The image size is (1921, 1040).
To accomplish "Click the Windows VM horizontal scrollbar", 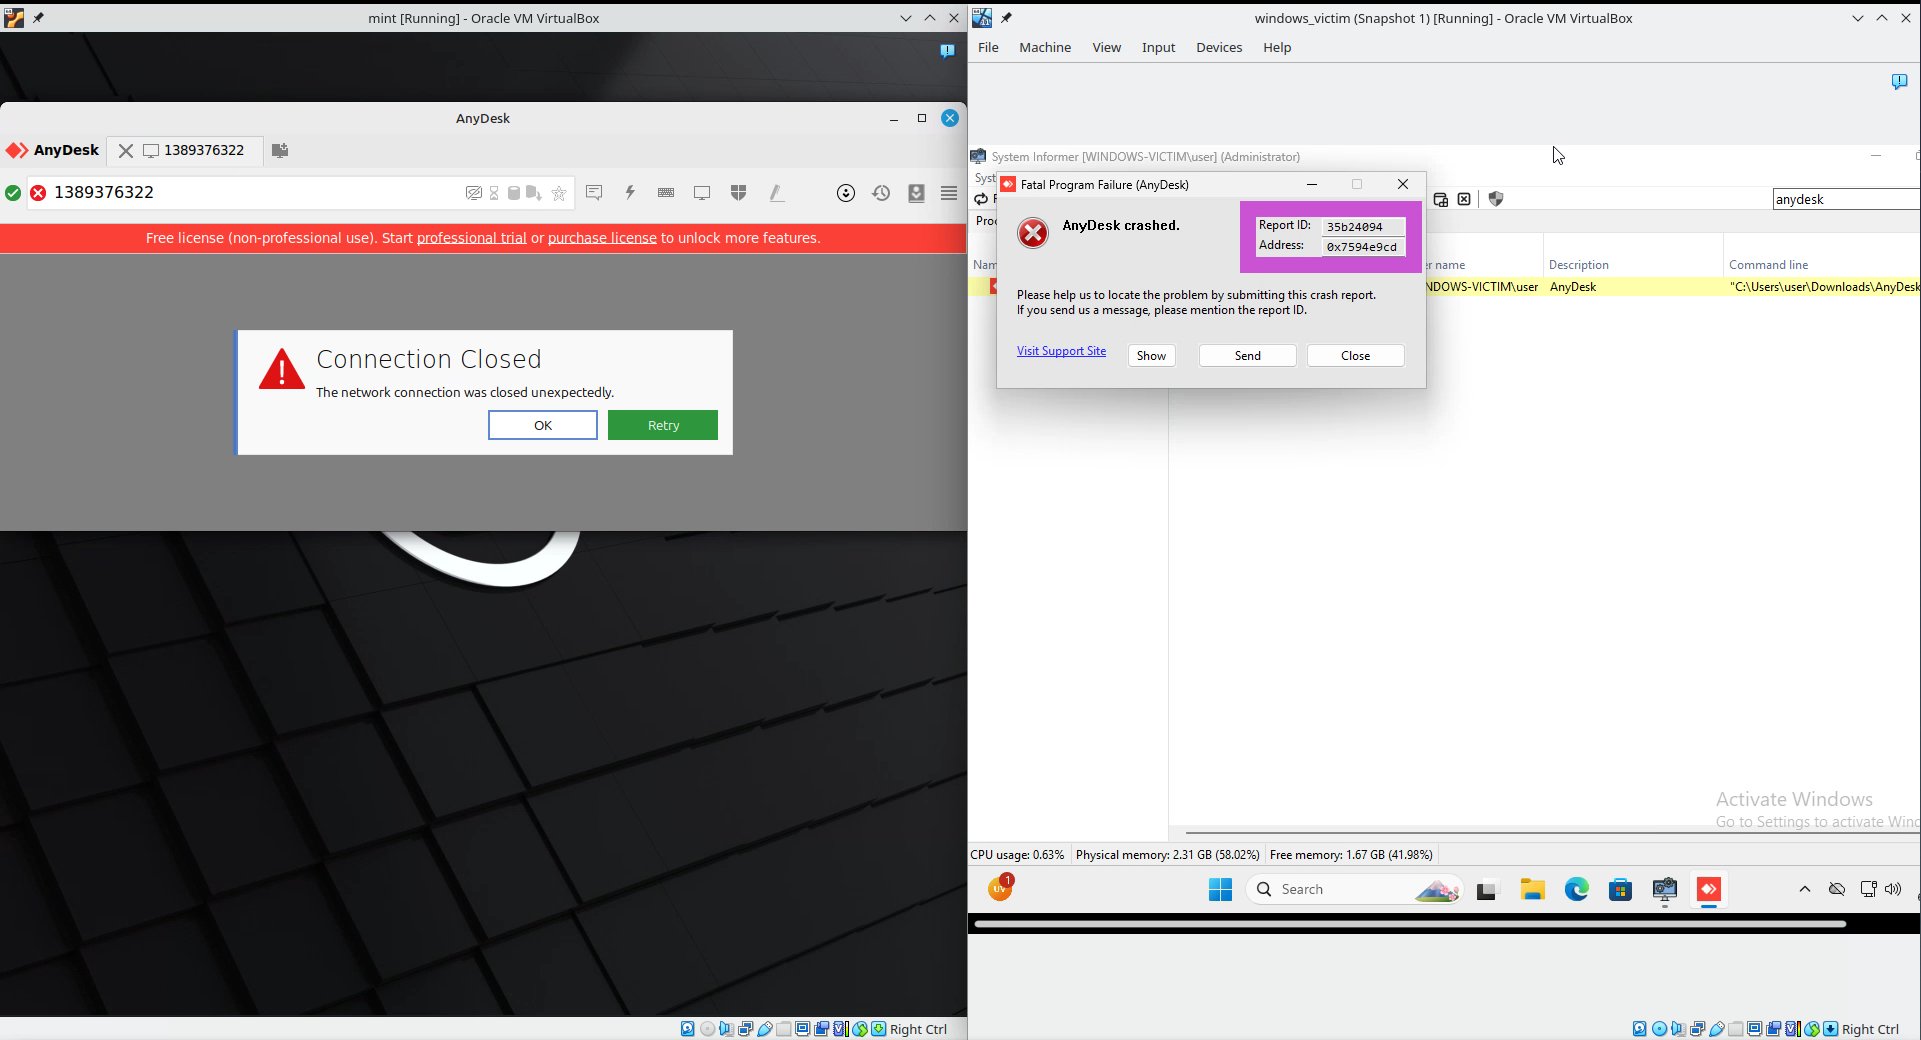I will click(x=1410, y=924).
